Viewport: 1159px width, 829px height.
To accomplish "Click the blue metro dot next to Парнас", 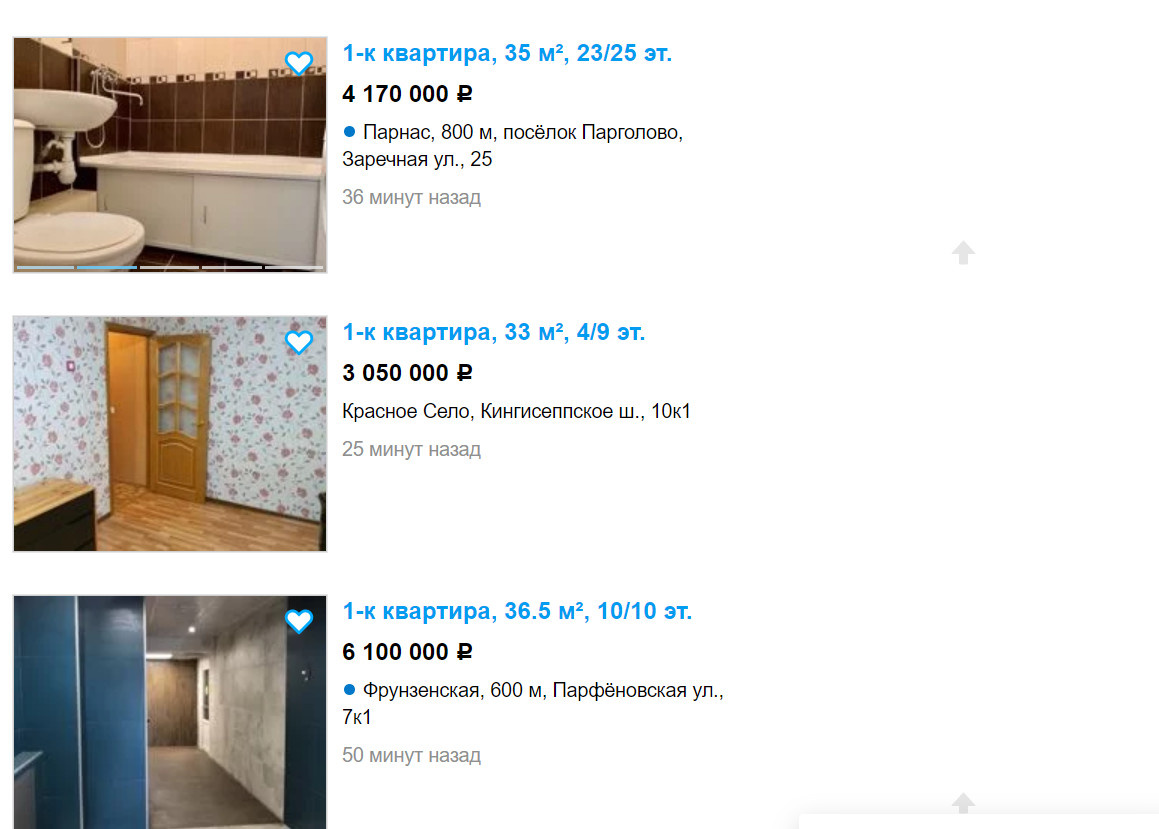I will coord(350,132).
